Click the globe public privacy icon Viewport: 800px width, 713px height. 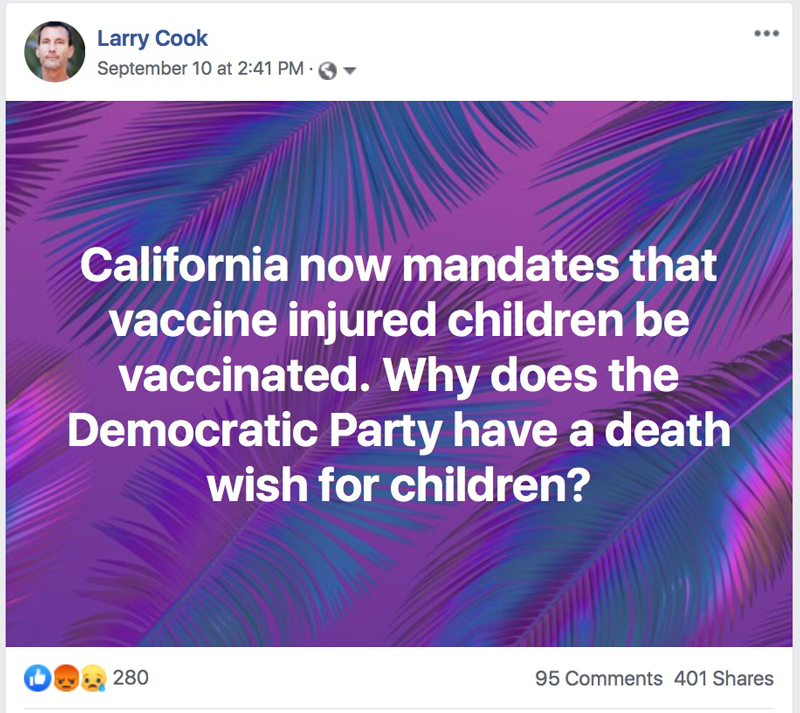(328, 70)
